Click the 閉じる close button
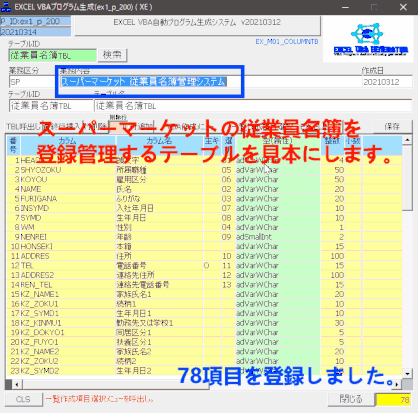 click(351, 399)
